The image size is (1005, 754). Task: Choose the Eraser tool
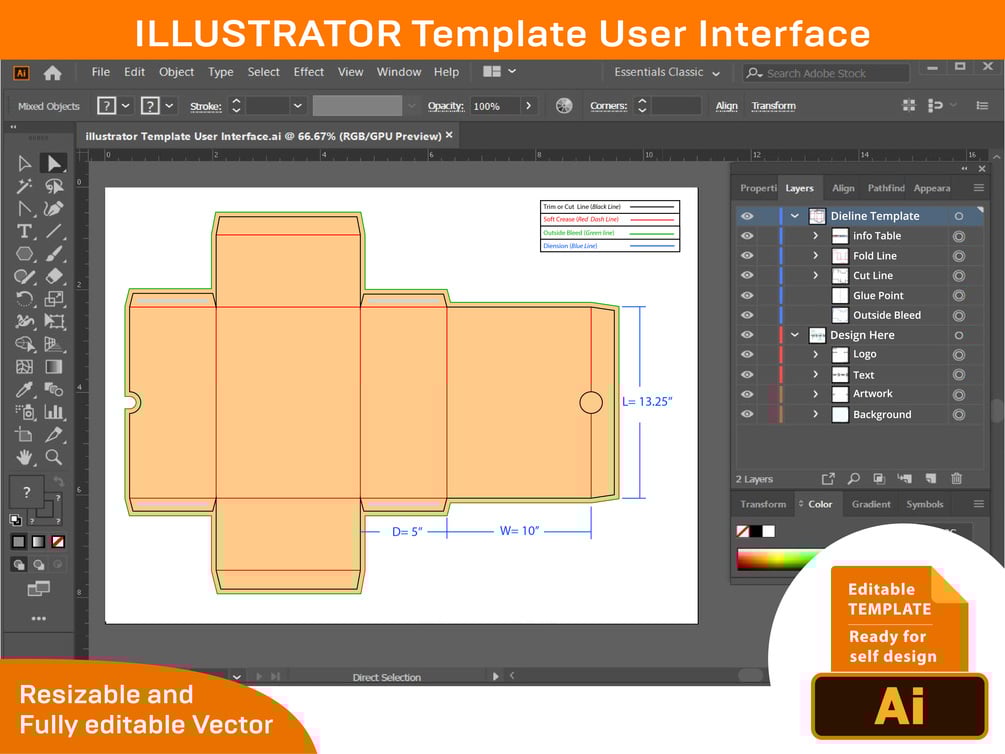click(x=54, y=276)
